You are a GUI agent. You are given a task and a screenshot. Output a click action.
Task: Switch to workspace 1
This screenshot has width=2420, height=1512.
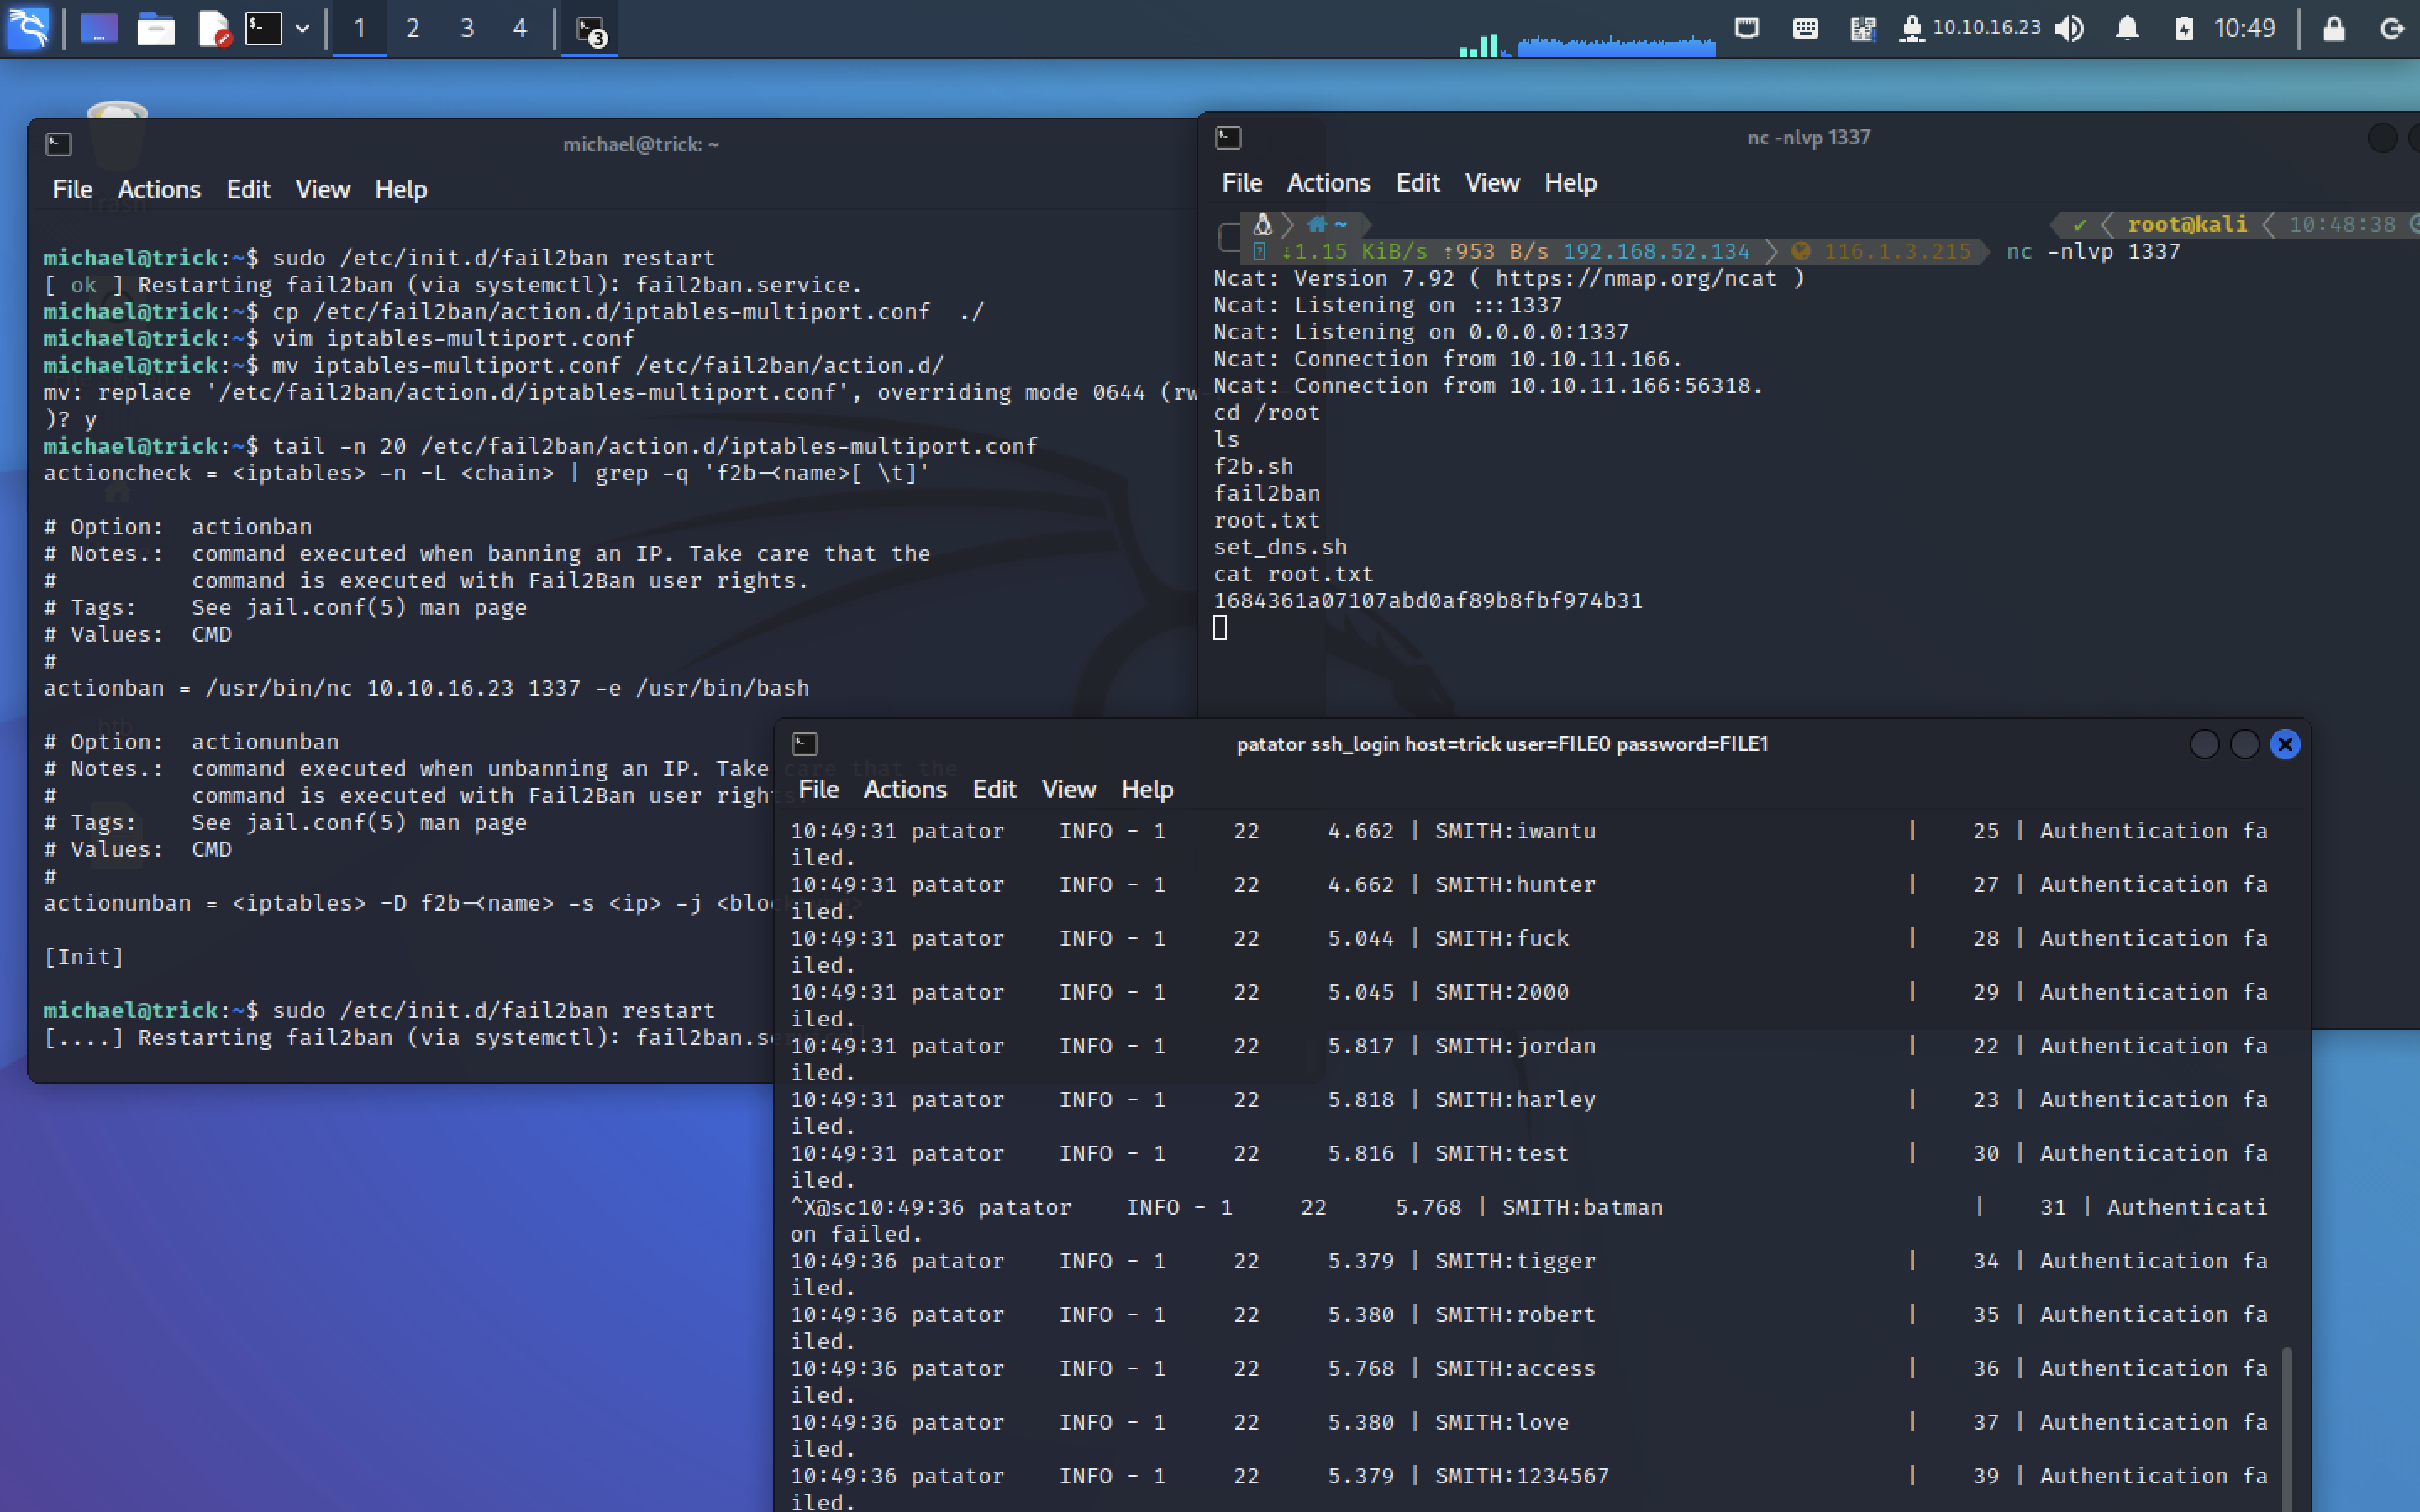[x=359, y=28]
